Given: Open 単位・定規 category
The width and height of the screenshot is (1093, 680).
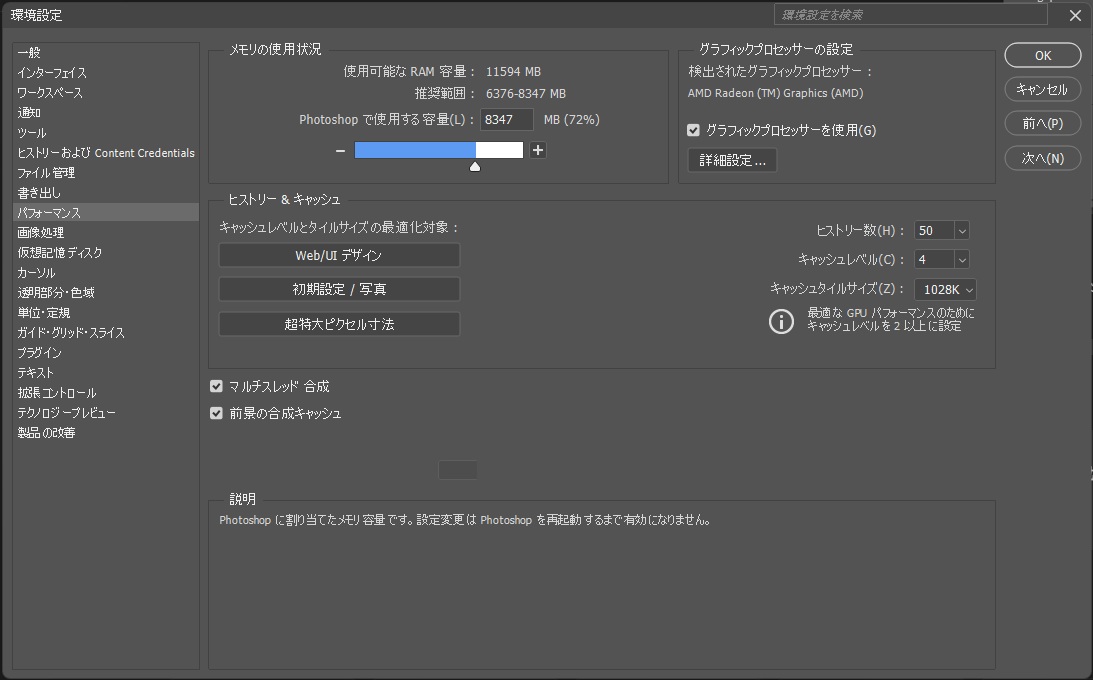Looking at the screenshot, I should [106, 313].
